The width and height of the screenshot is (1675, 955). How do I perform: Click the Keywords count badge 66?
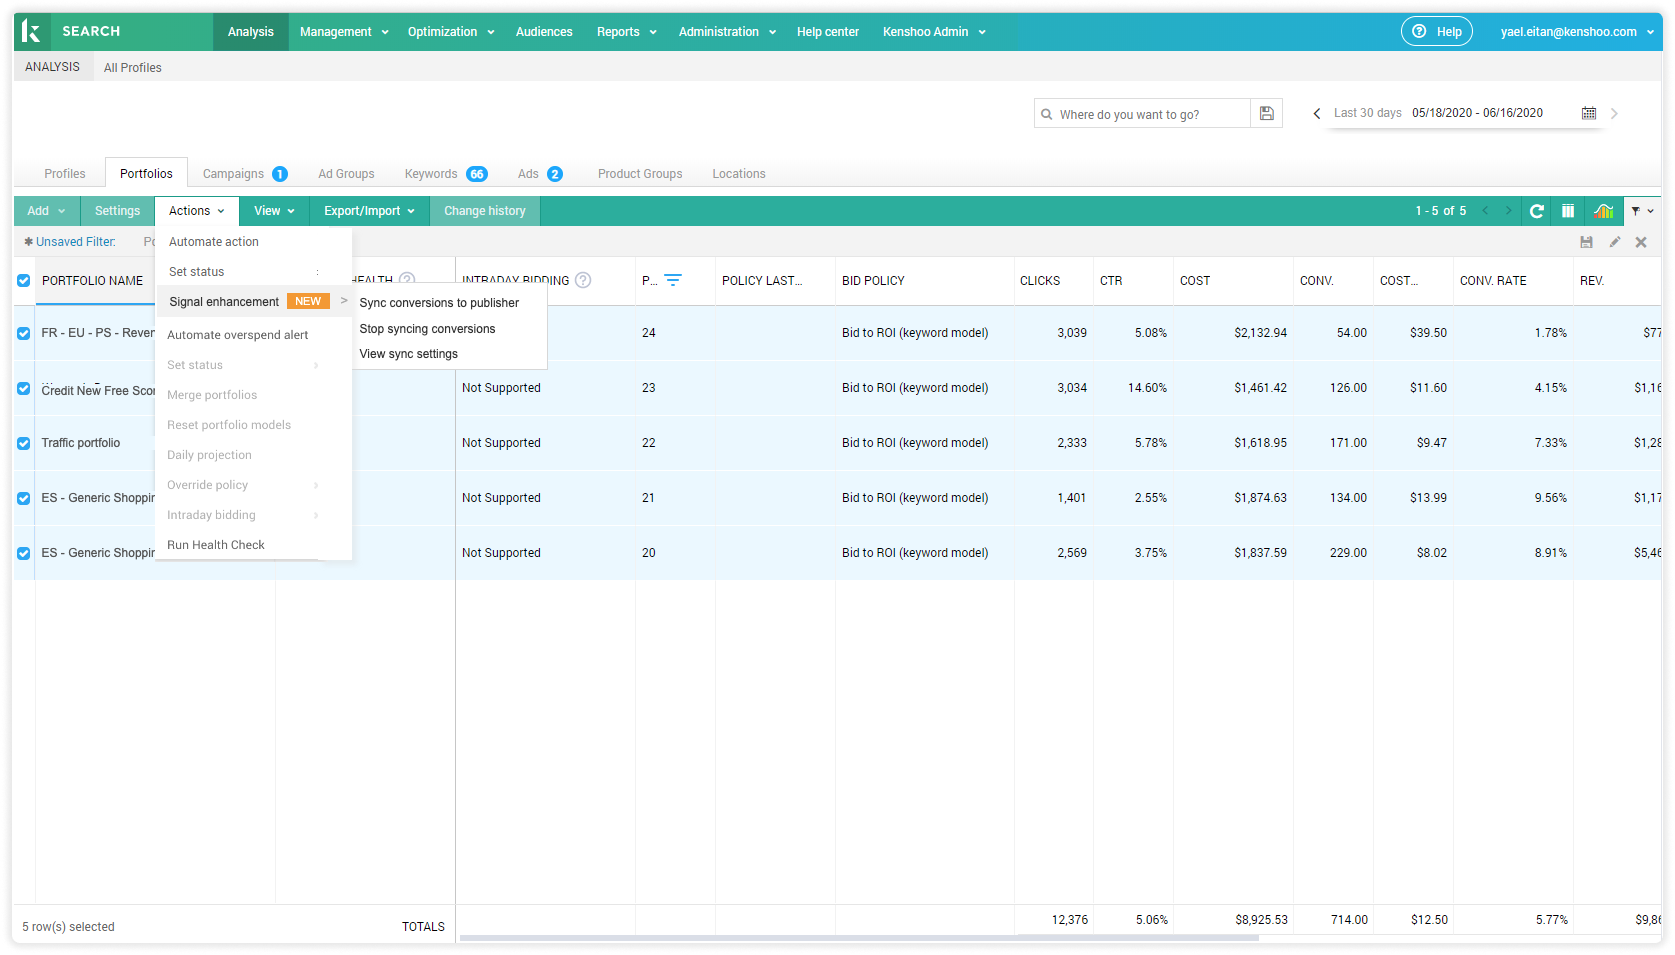coord(477,174)
